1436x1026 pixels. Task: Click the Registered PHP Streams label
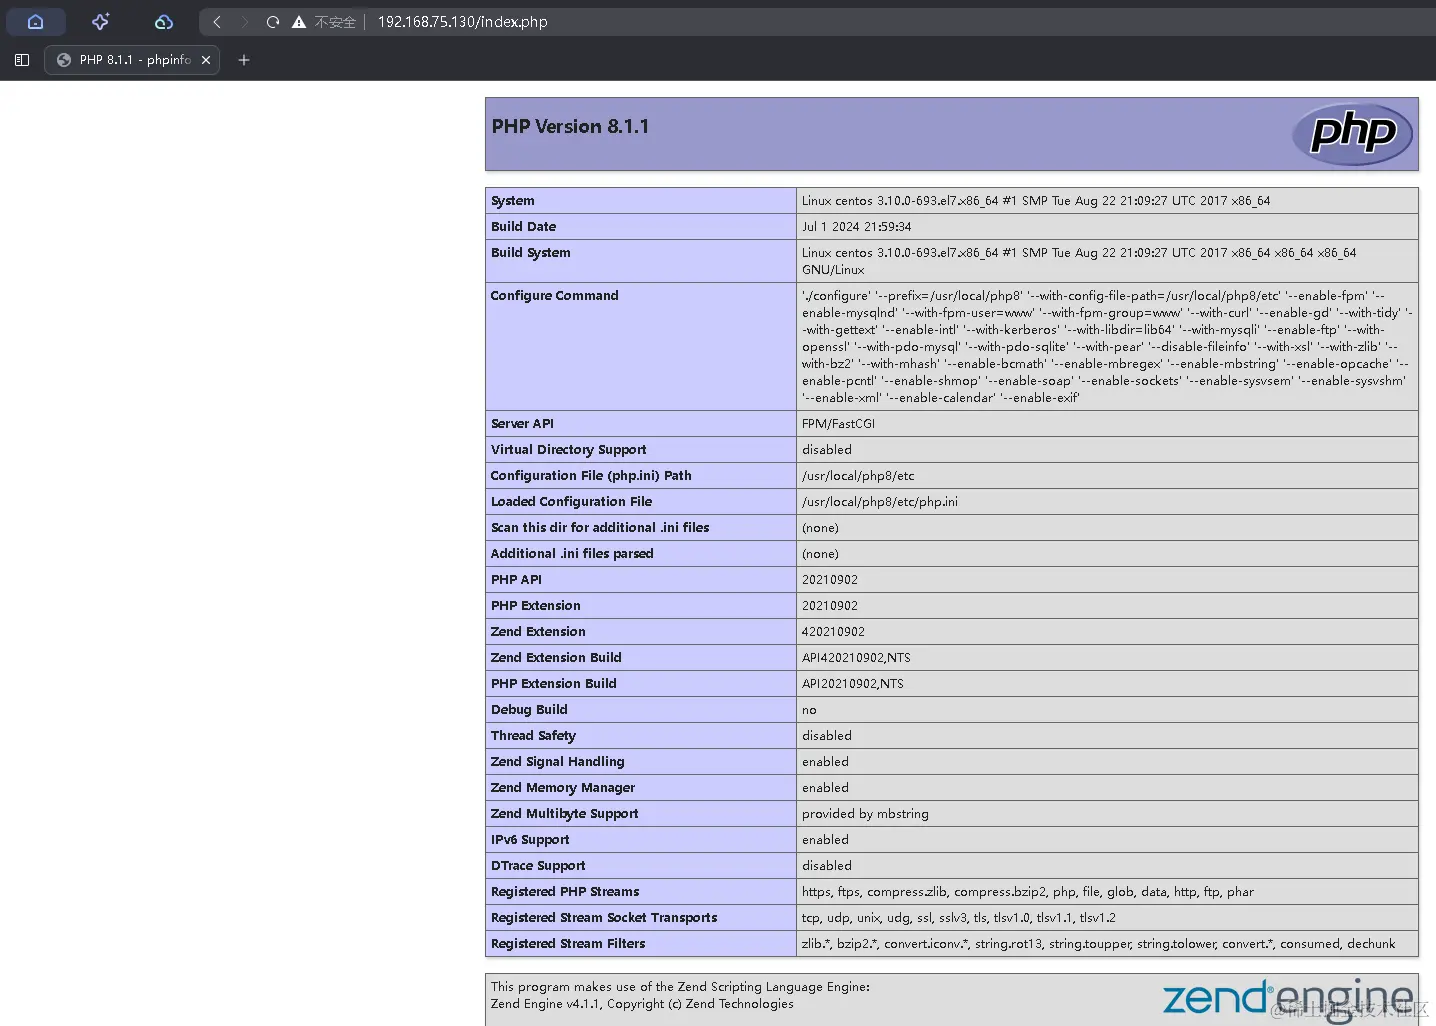point(565,891)
